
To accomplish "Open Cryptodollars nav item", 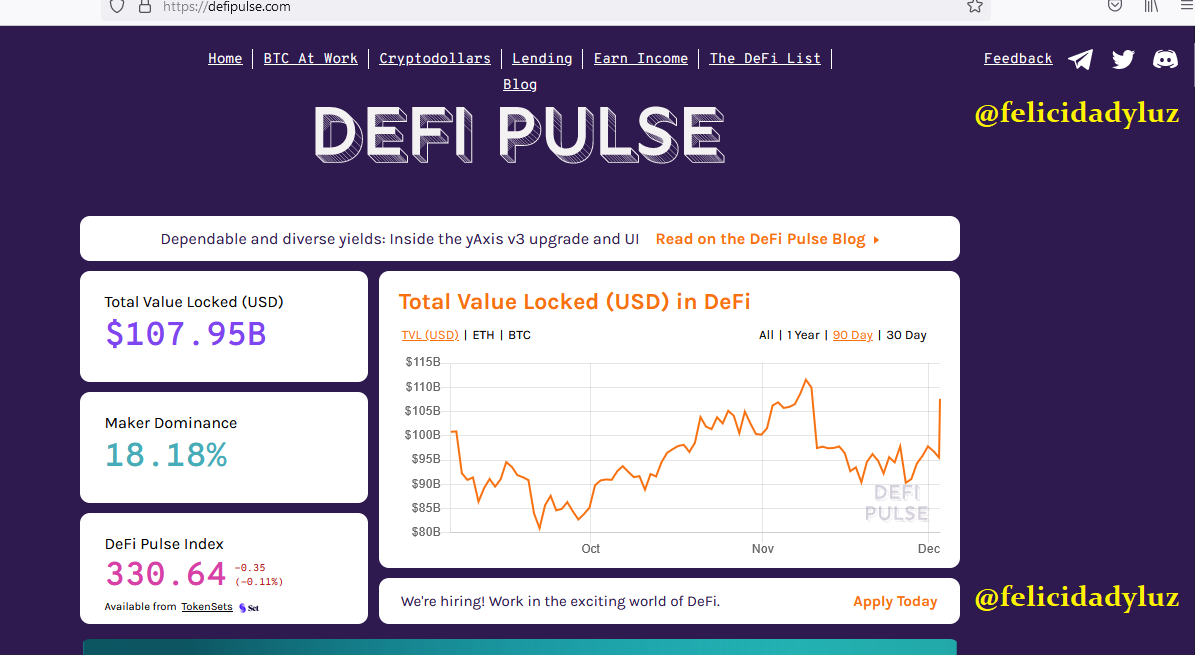I will tap(435, 59).
